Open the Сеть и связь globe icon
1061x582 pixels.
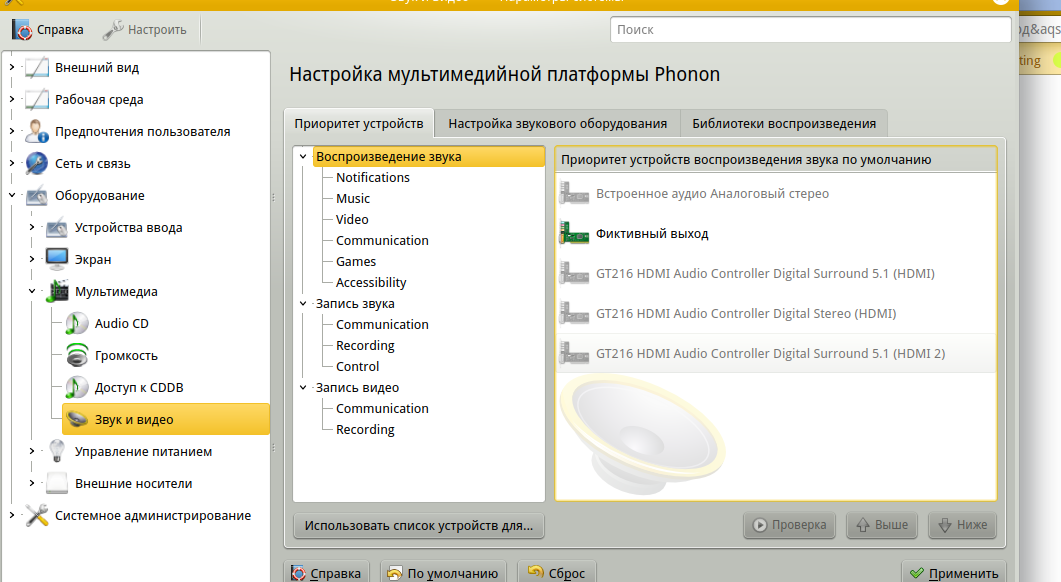pyautogui.click(x=37, y=163)
